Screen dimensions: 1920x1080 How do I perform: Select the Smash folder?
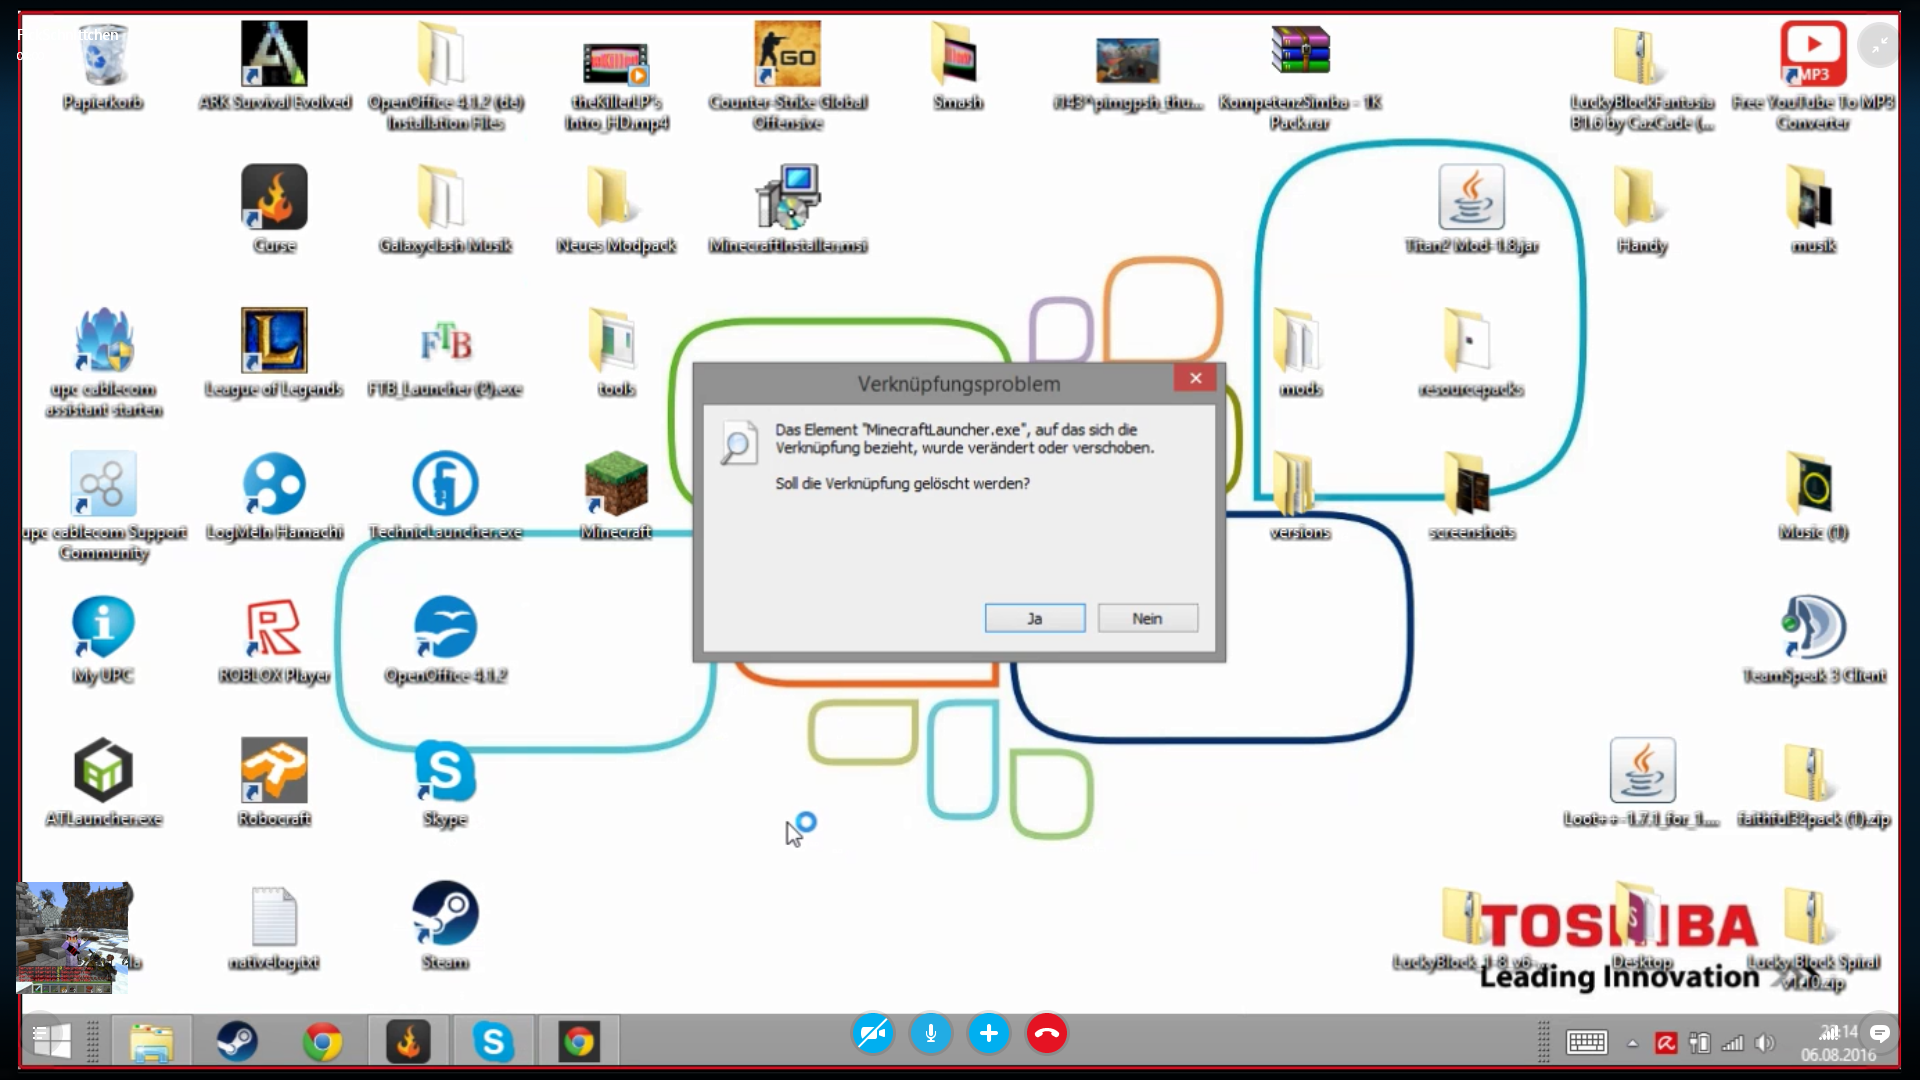click(x=958, y=67)
